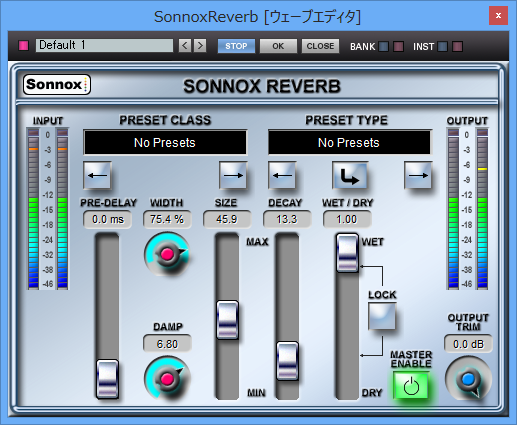The height and width of the screenshot is (425, 517).
Task: Click the right input level meter
Action: point(62,208)
